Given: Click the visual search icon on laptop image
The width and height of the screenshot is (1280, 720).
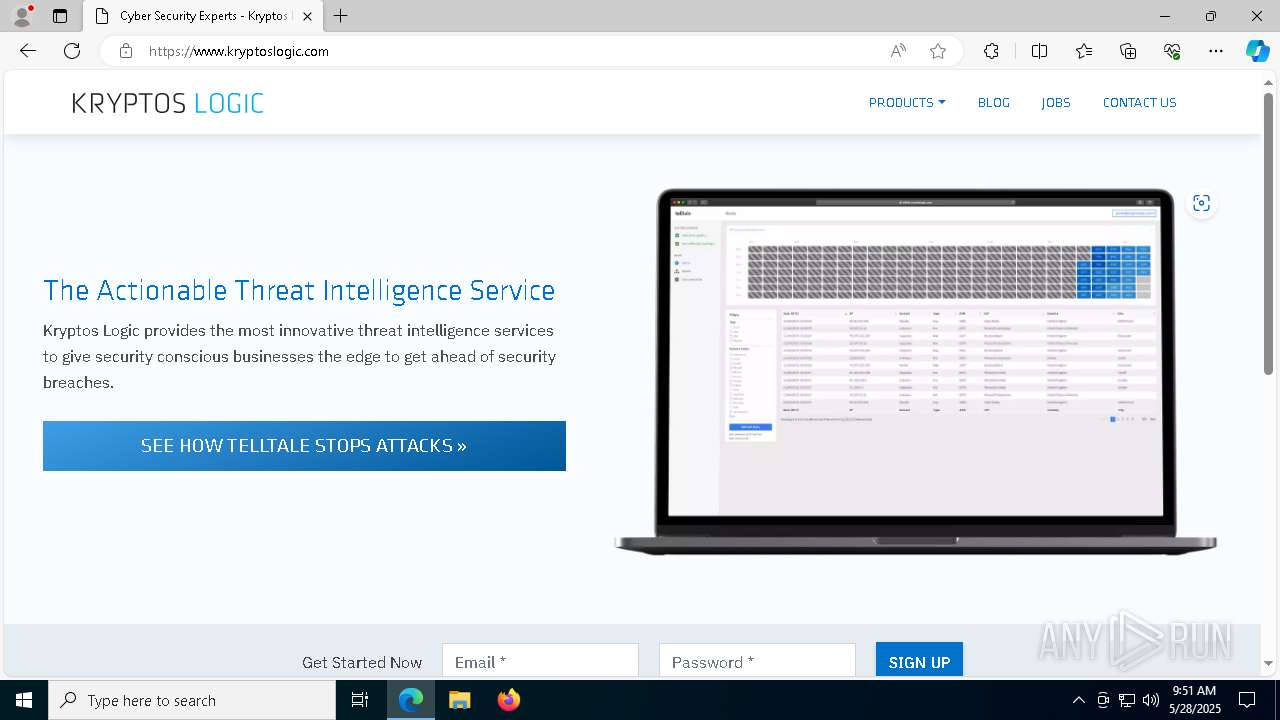Looking at the screenshot, I should (x=1201, y=203).
